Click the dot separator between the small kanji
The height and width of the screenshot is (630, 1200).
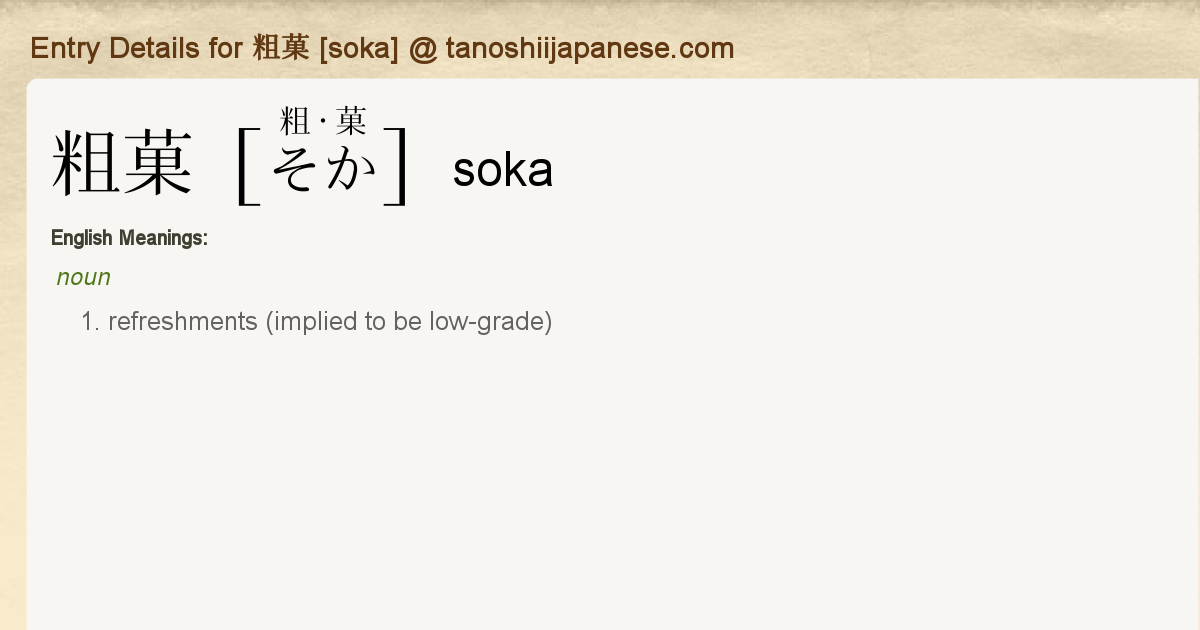(x=323, y=124)
